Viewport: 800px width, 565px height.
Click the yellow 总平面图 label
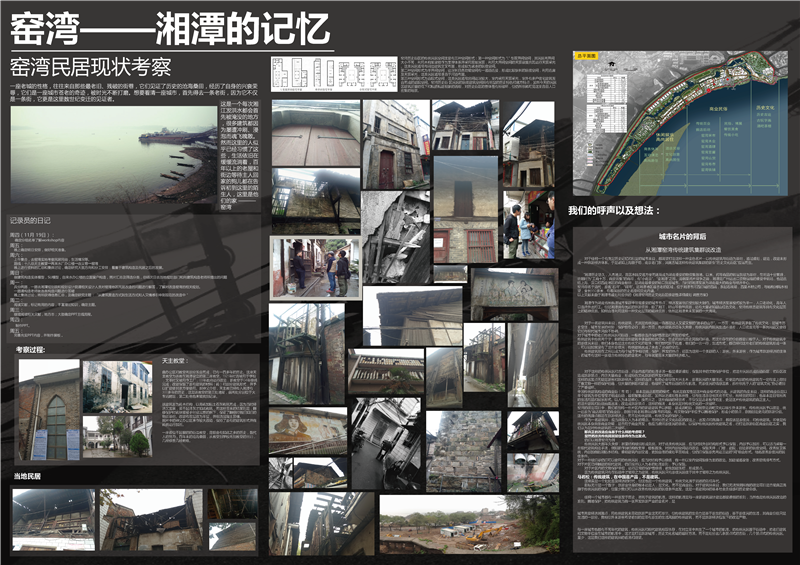(x=586, y=55)
